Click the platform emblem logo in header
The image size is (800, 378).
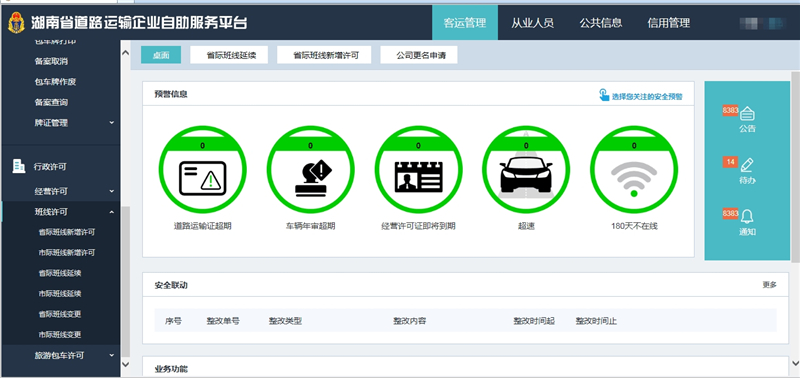click(16, 23)
